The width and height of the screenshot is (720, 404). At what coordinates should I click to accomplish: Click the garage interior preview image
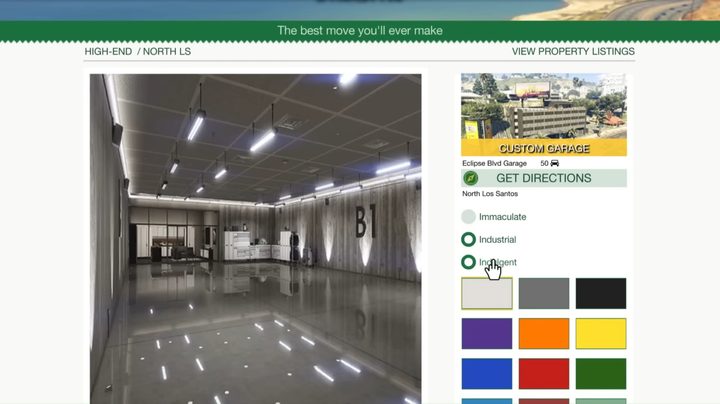(255, 239)
